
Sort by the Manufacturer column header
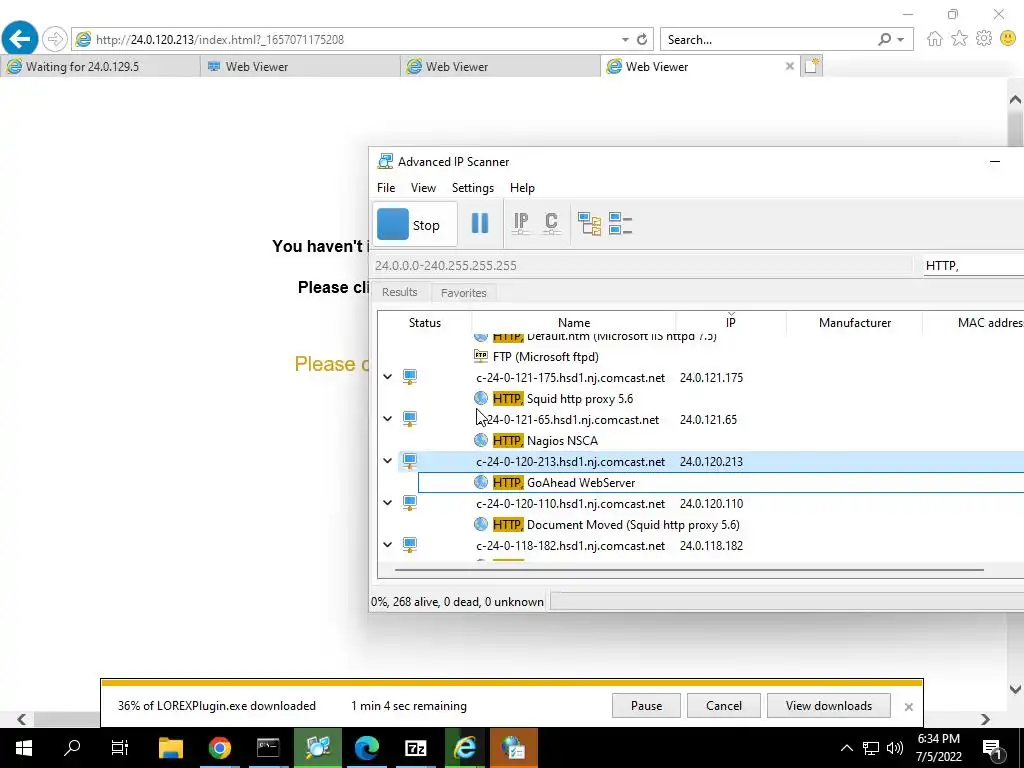tap(854, 323)
